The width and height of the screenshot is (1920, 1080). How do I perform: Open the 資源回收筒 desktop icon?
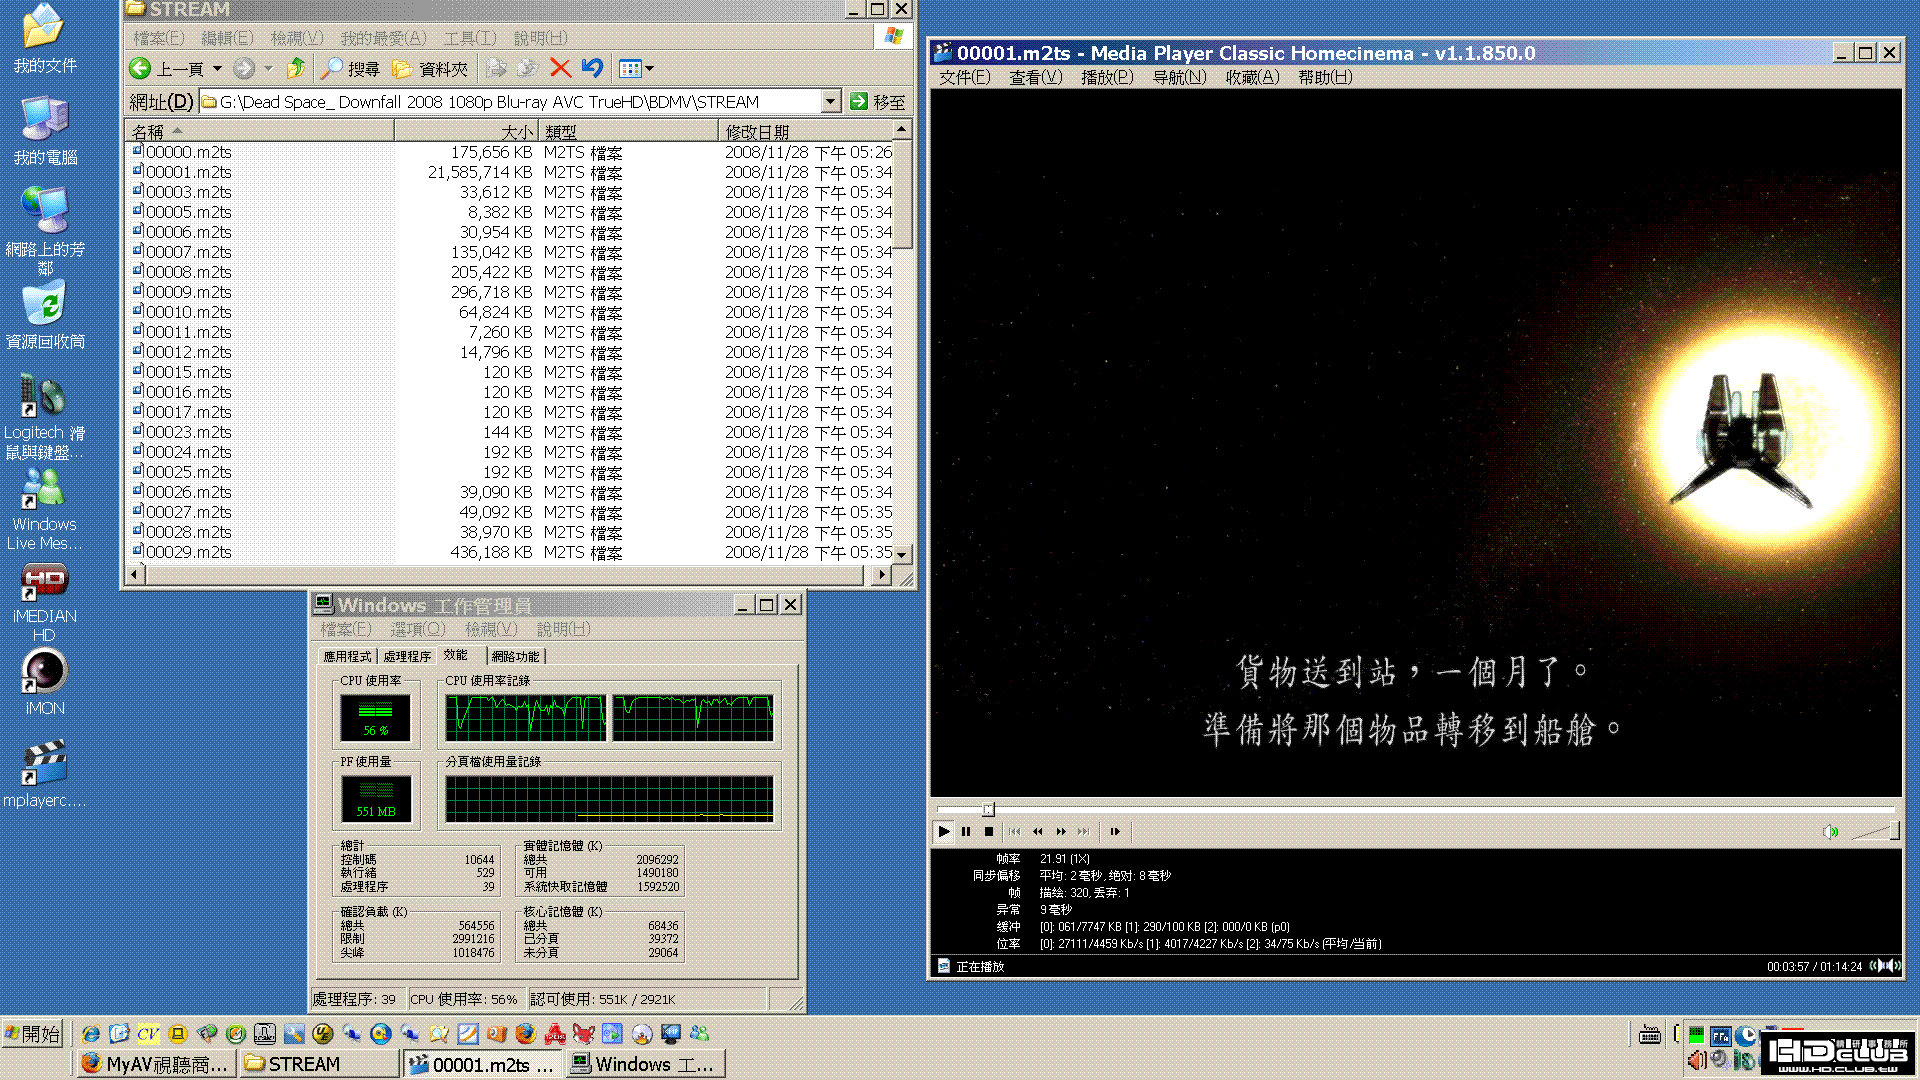click(44, 314)
